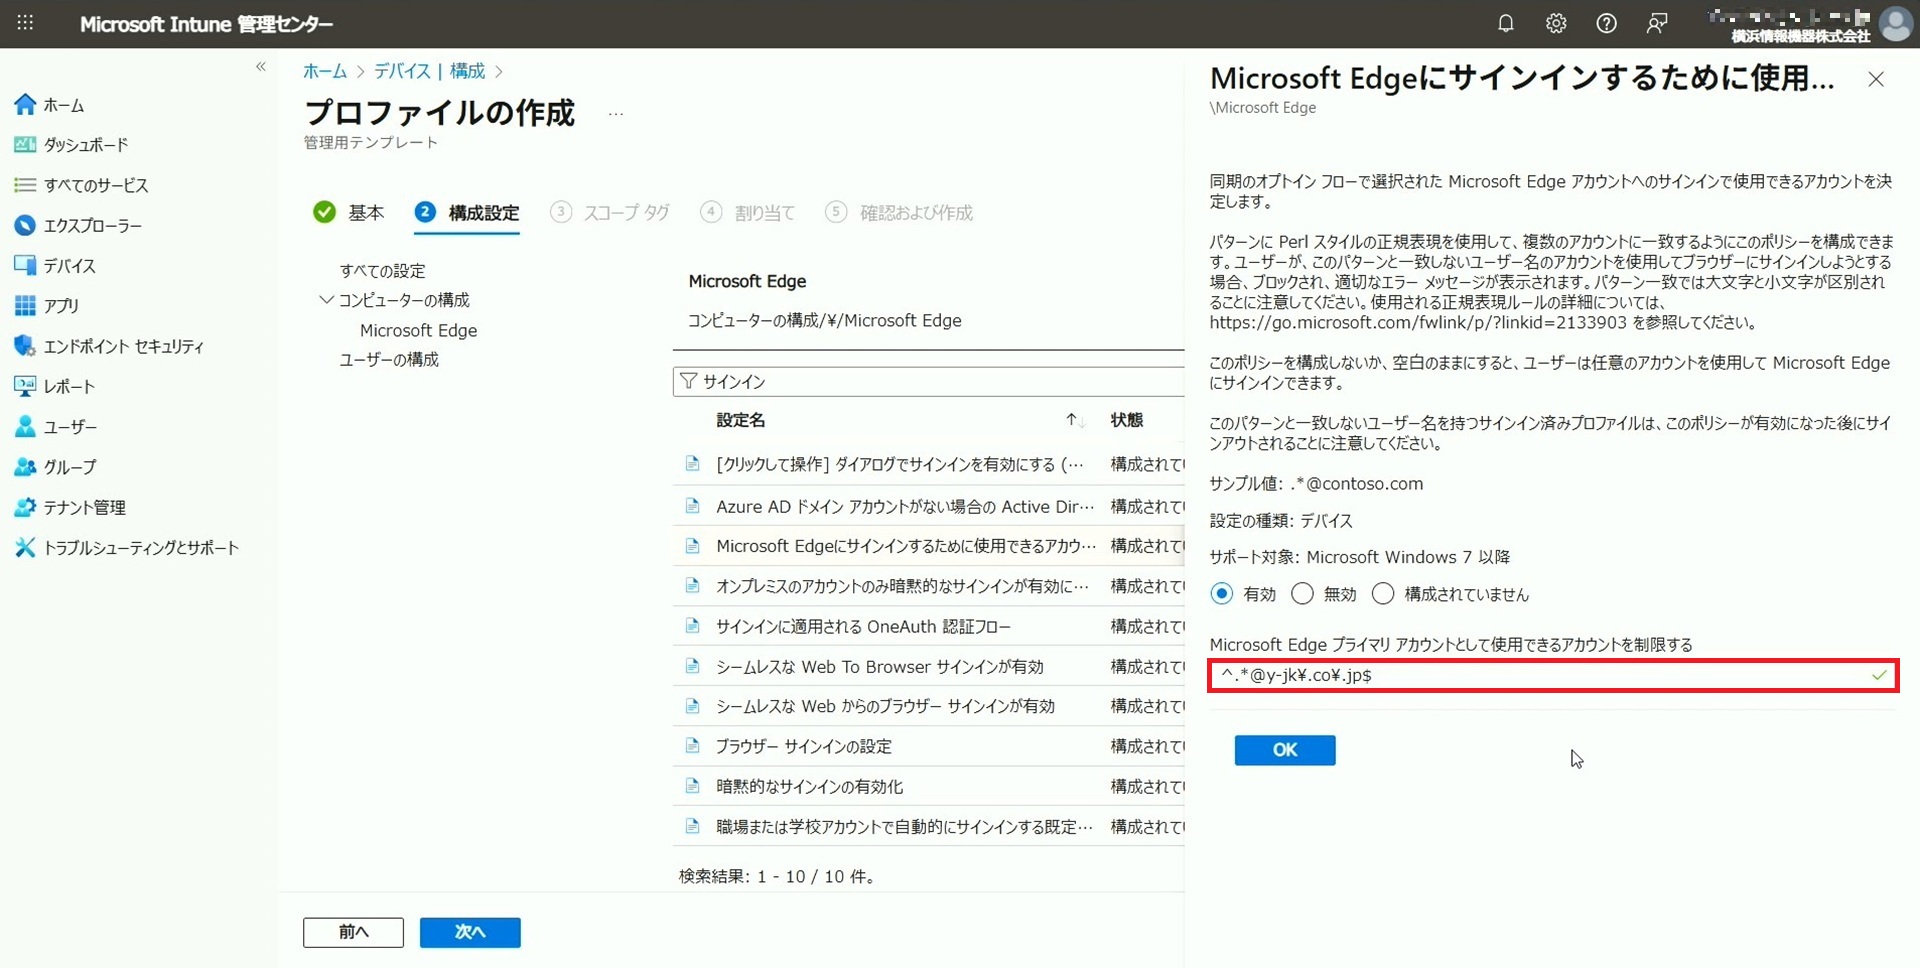1920x968 pixels.
Task: Select Microsoft Edge in settings tree
Action: coord(418,330)
